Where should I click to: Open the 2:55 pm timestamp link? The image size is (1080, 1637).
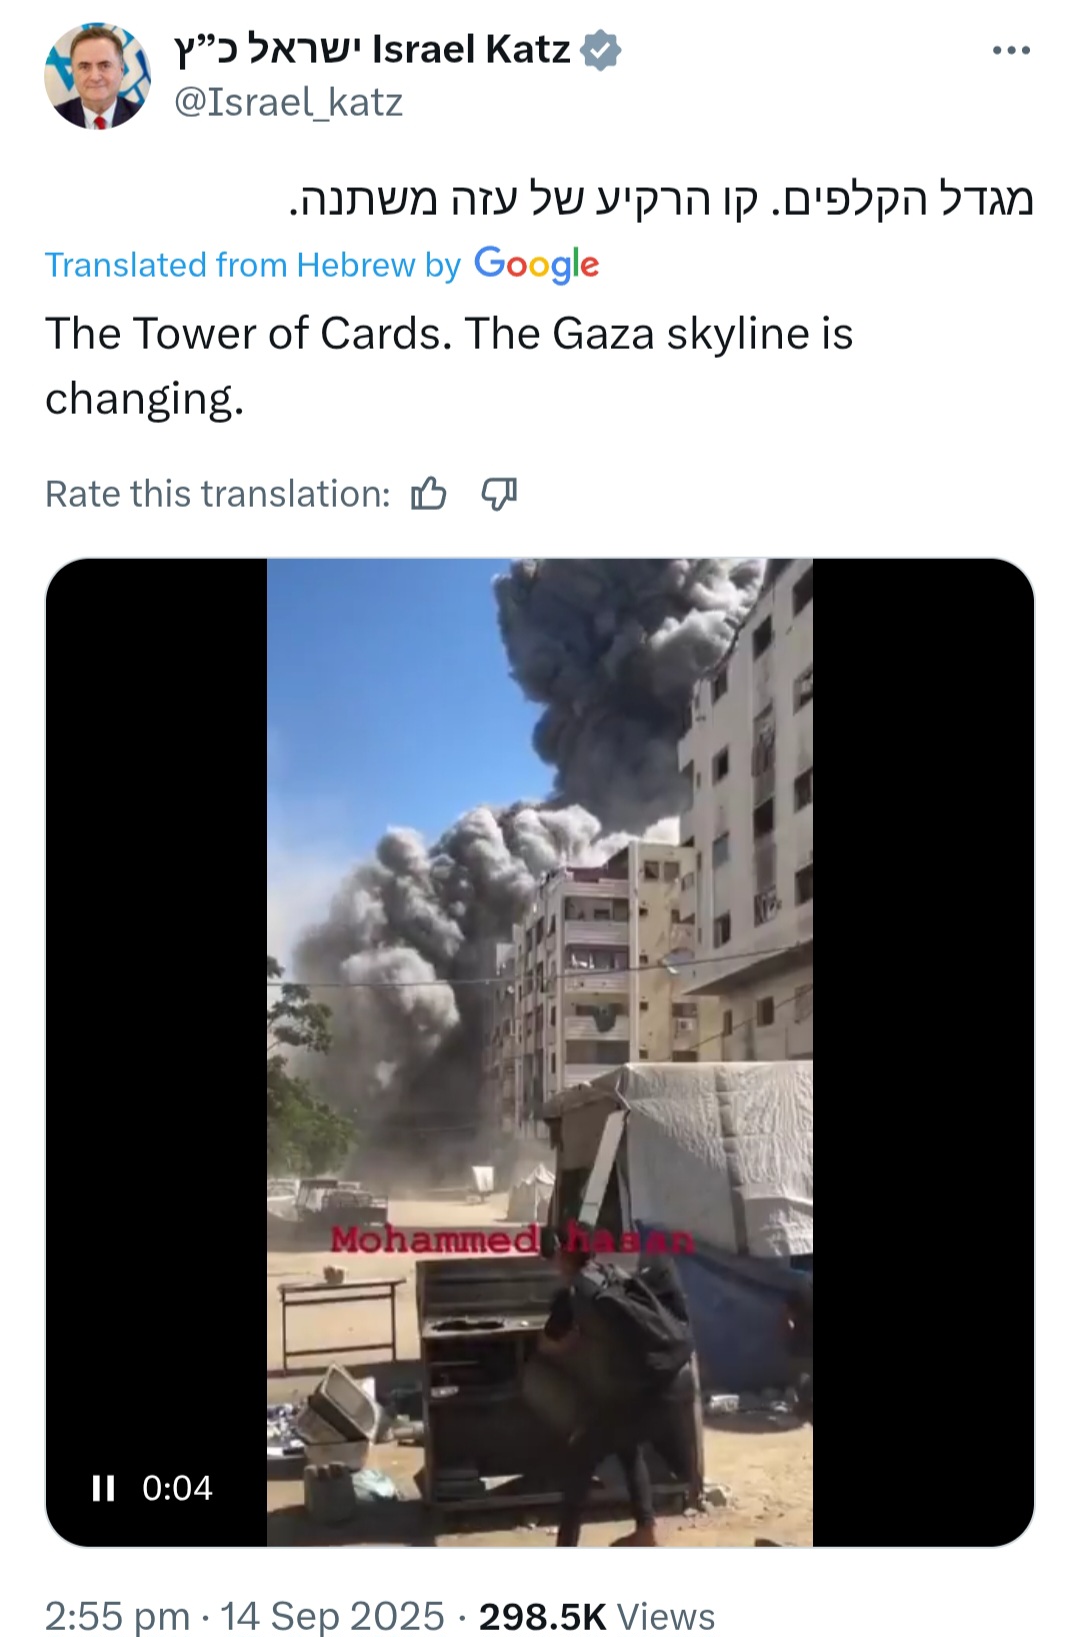coord(117,1616)
